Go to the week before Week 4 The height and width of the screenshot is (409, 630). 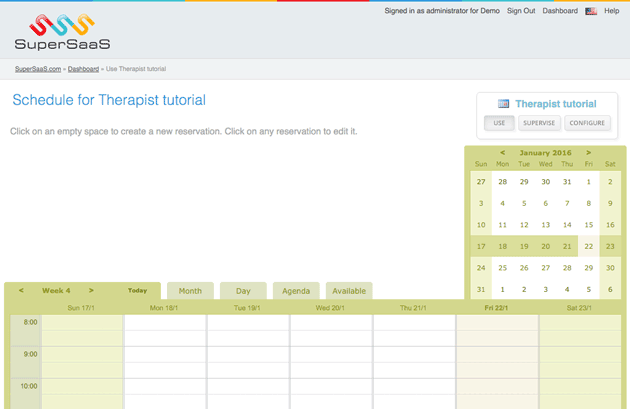pos(21,290)
